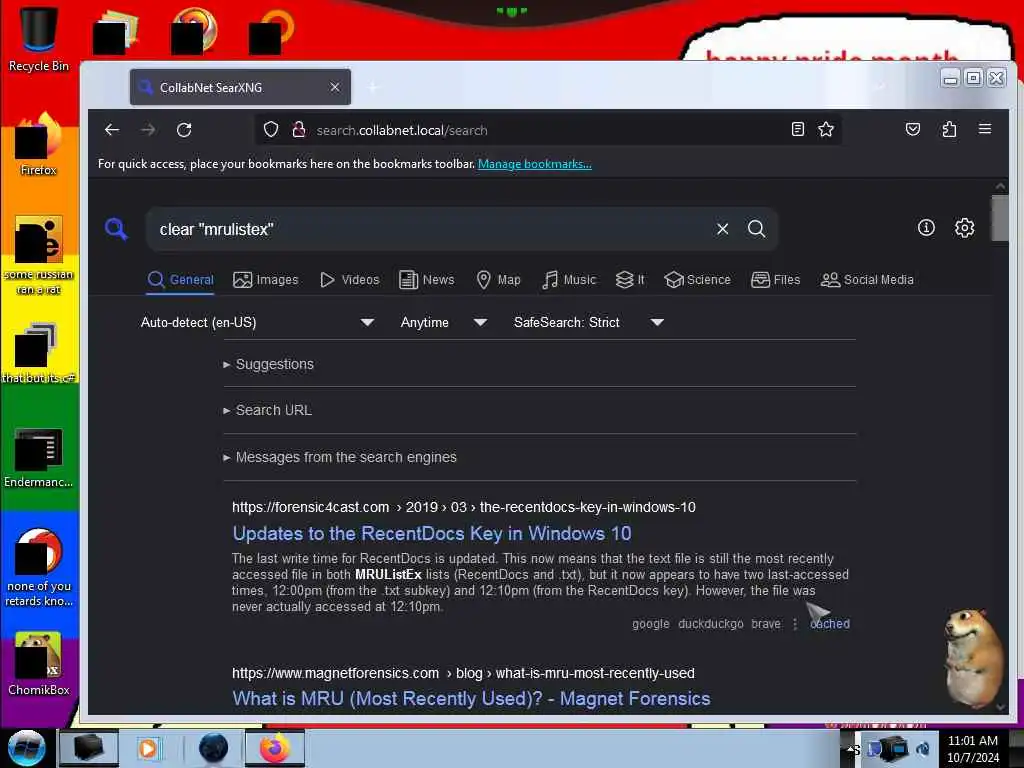1024x768 pixels.
Task: Open the Pocket save icon
Action: [x=913, y=129]
